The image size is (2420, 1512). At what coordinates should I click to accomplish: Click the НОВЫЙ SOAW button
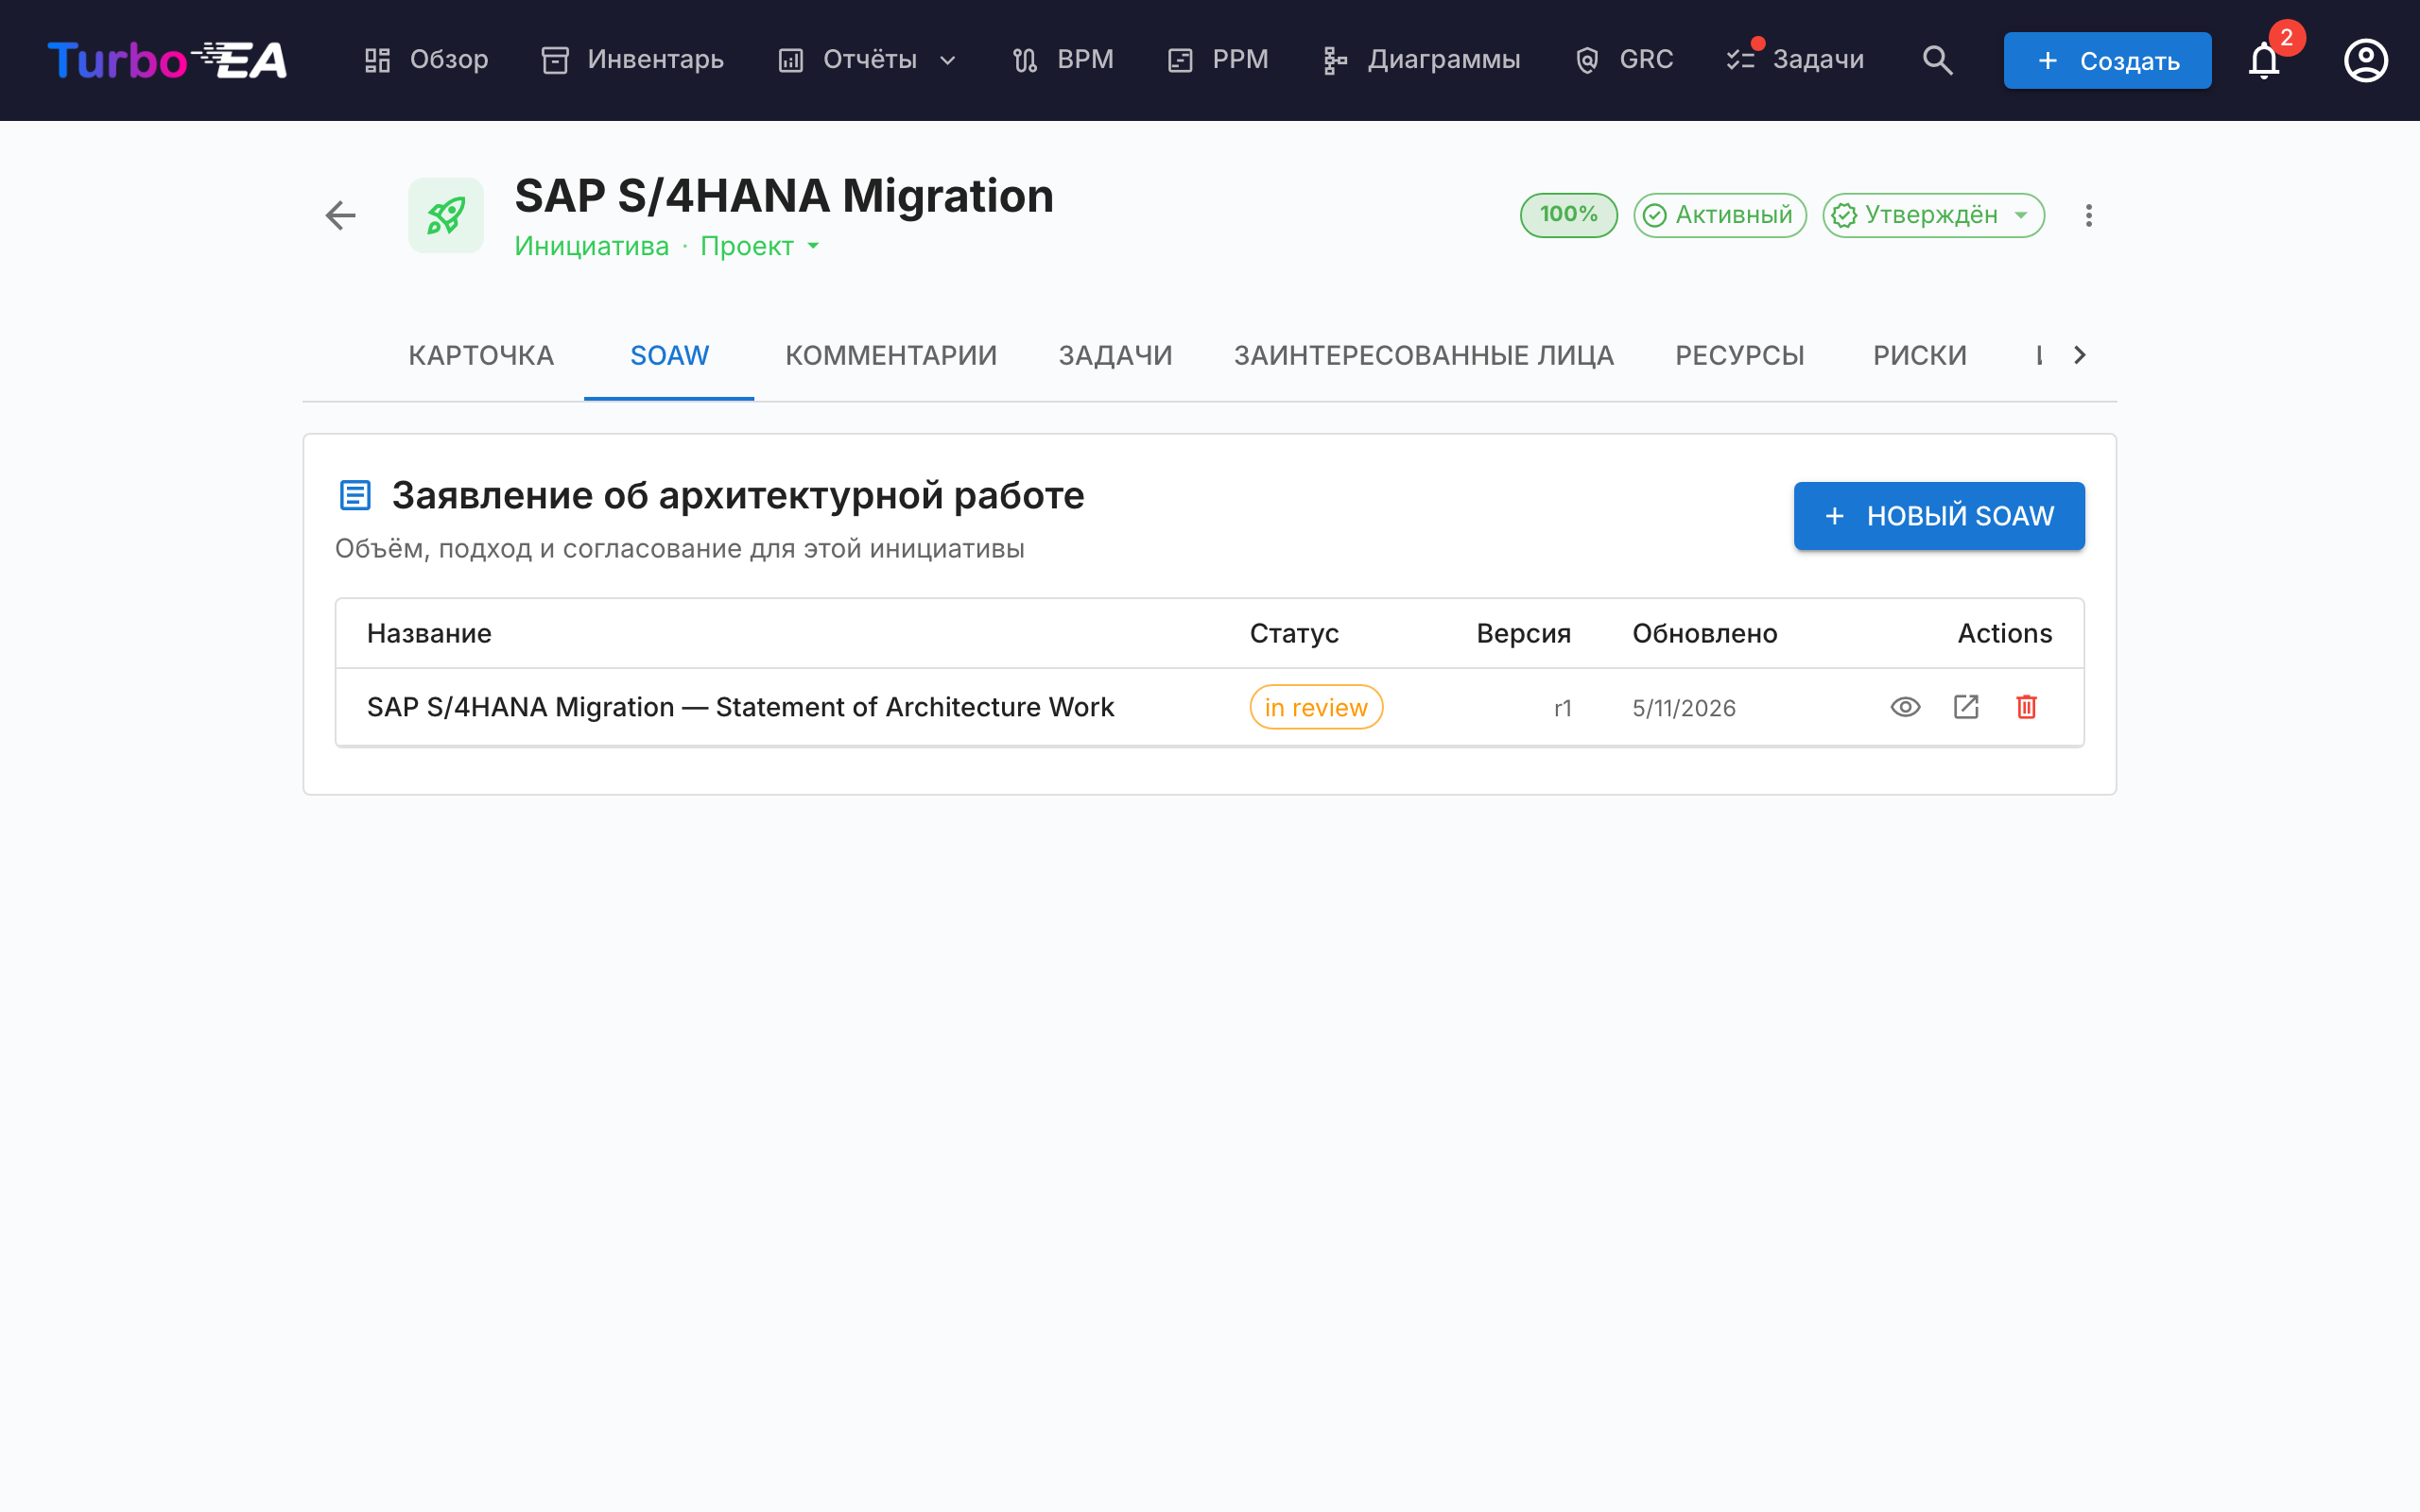coord(1939,516)
